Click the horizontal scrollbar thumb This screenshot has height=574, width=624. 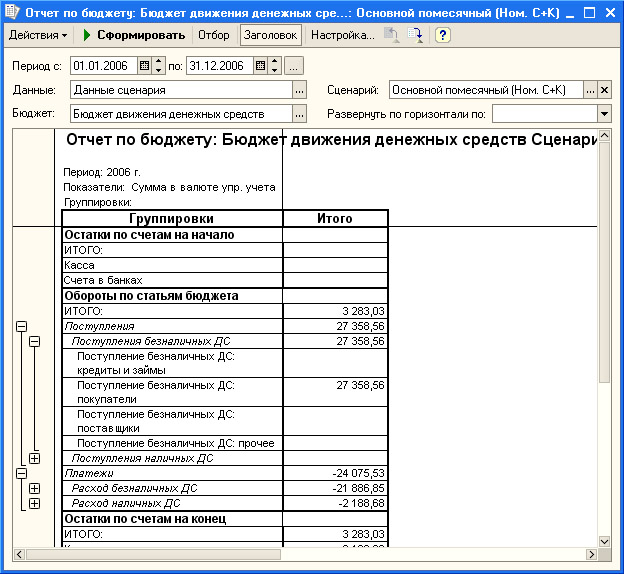tap(153, 554)
